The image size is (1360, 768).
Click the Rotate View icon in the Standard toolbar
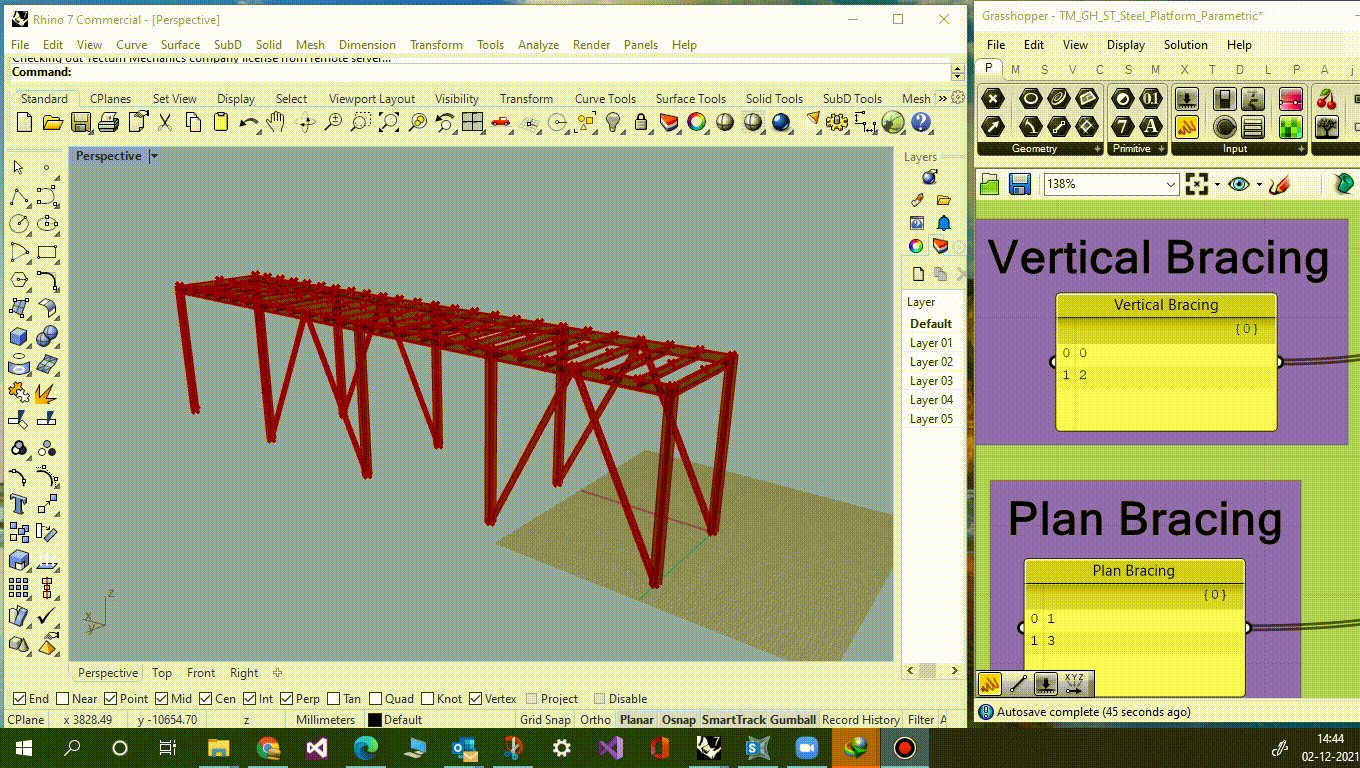(305, 122)
